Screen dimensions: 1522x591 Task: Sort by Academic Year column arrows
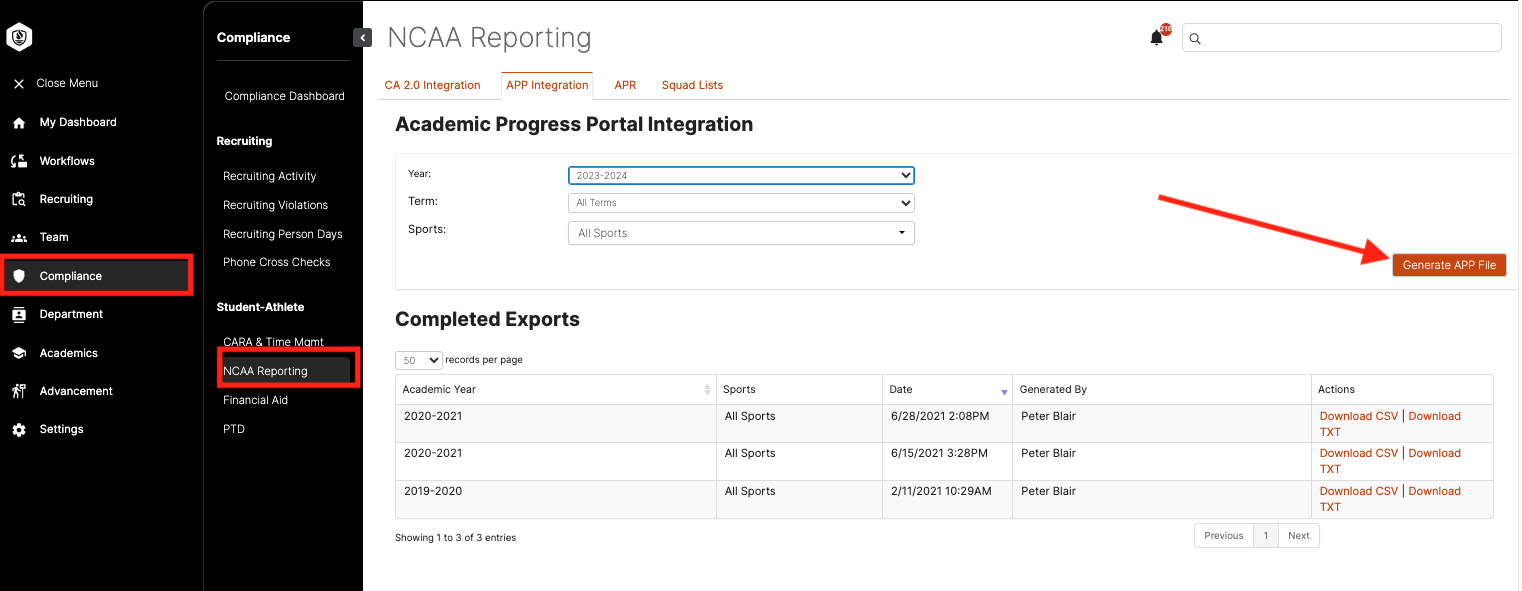coord(707,390)
